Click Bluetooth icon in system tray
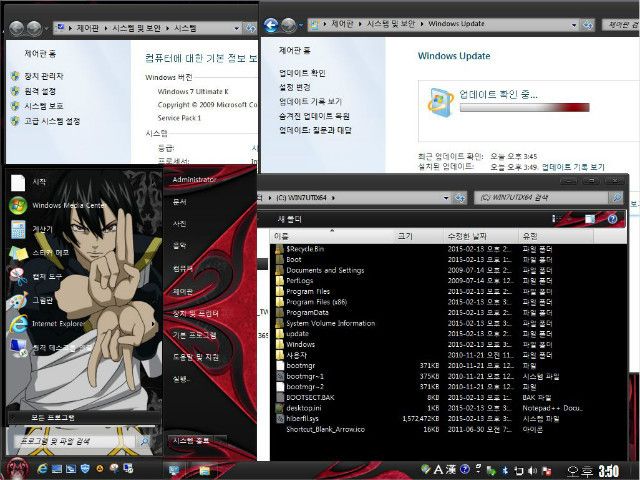This screenshot has height=480, width=640. [x=505, y=470]
